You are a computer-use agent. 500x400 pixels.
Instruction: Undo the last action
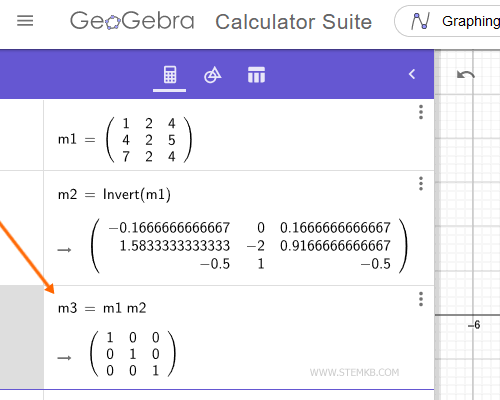click(x=466, y=75)
